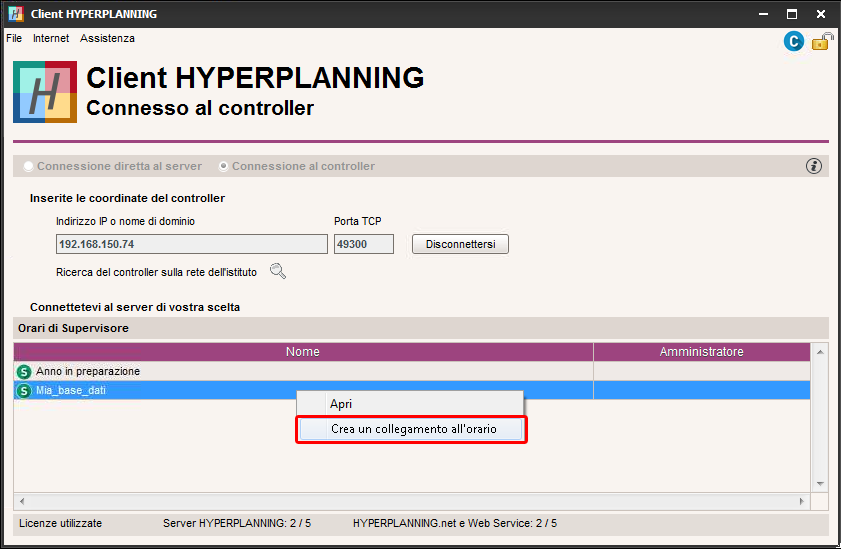Image resolution: width=841 pixels, height=549 pixels.
Task: Click Server HYPERPLANNING: 2 / 5 status text
Action: (237, 523)
